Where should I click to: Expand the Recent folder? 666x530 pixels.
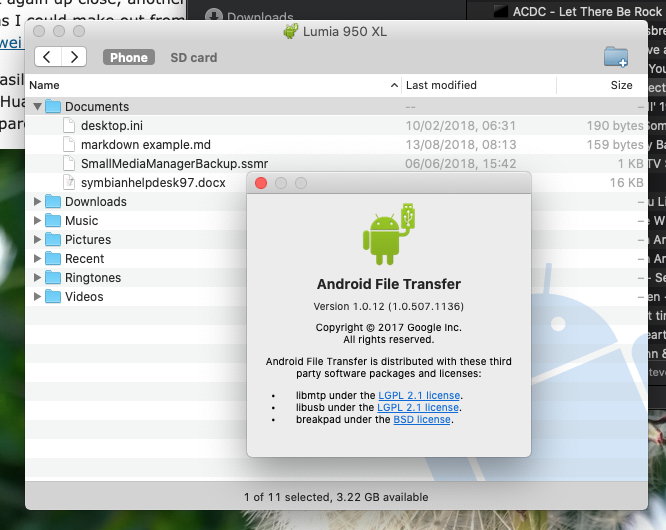coord(37,259)
